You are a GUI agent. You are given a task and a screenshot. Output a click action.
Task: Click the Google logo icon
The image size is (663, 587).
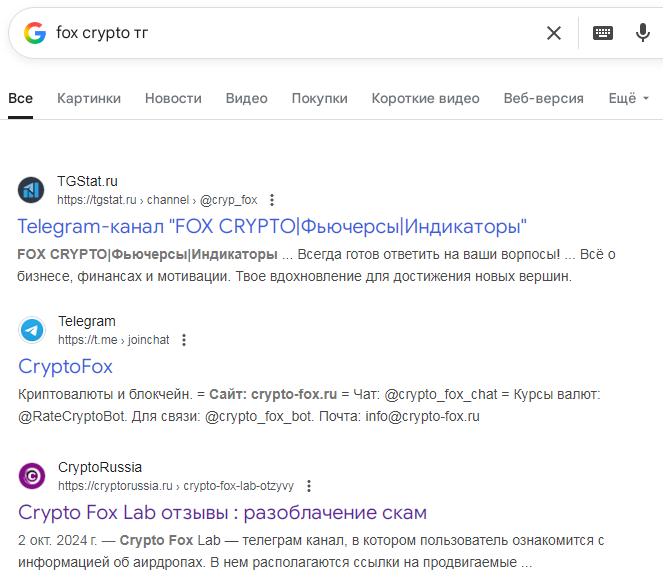35,33
